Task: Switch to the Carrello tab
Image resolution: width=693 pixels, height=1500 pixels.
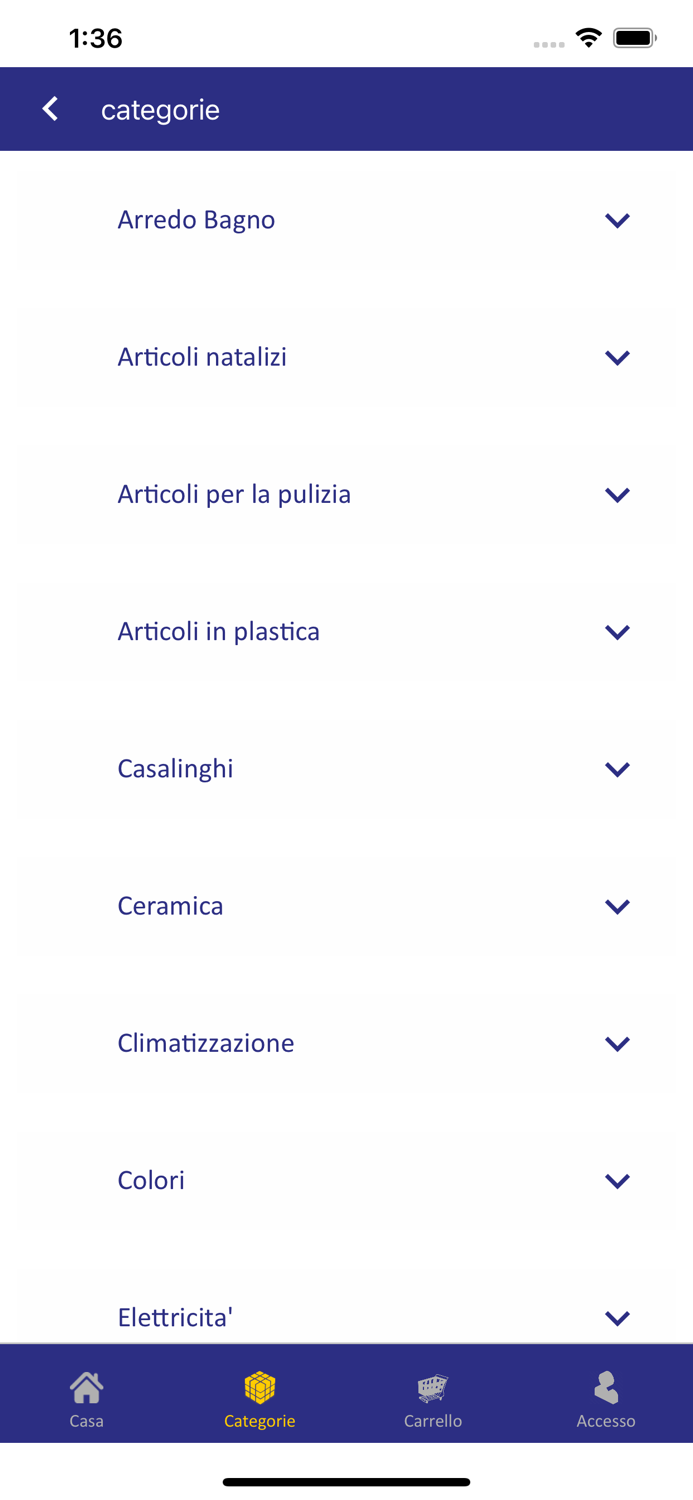Action: (432, 1394)
